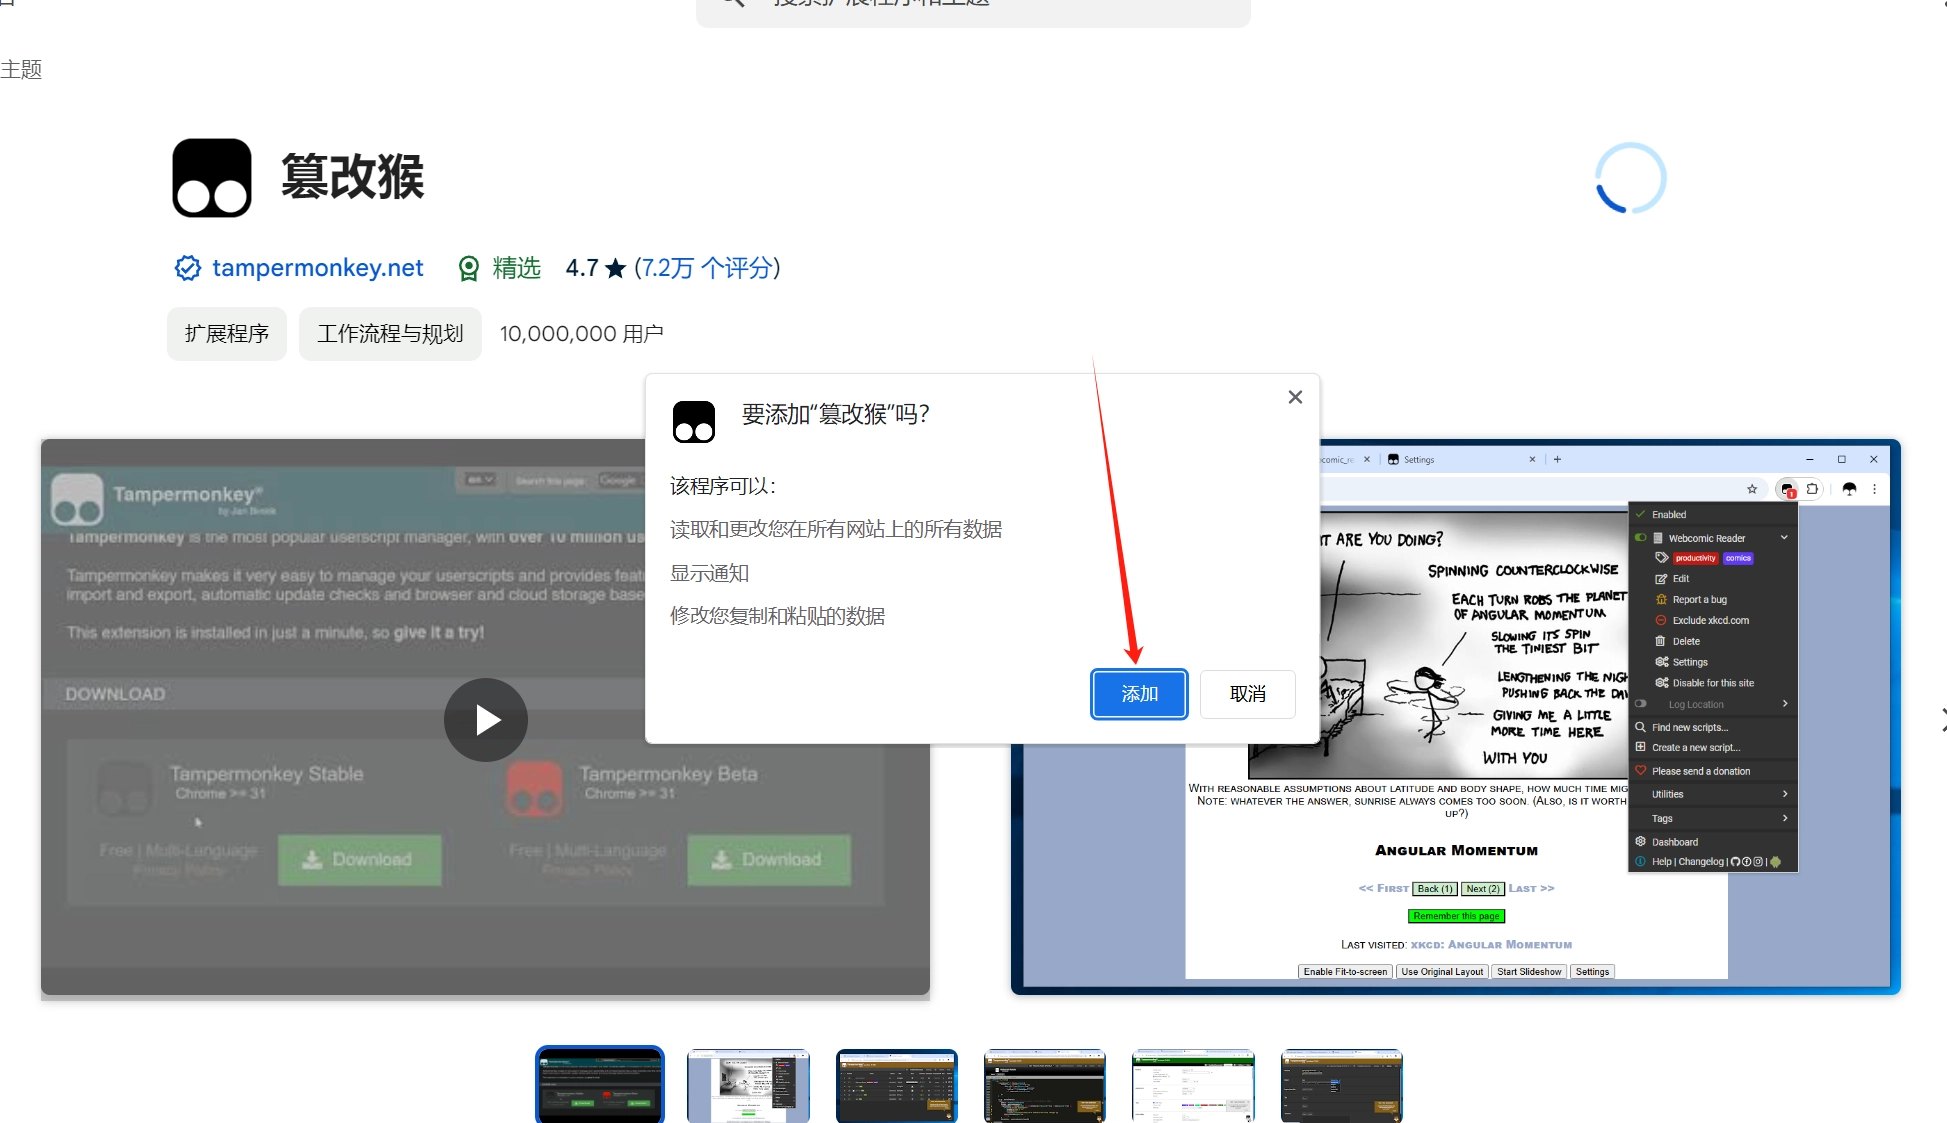Open the tampermonkey.net publisher link
The image size is (1947, 1123).
(318, 268)
